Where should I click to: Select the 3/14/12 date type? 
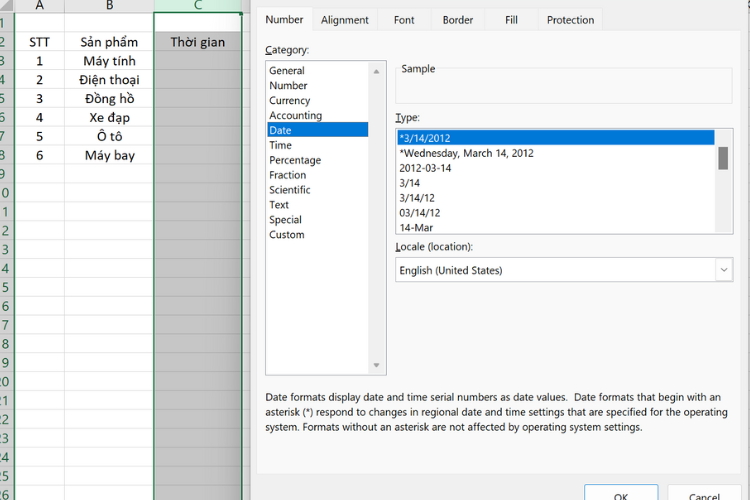click(x=556, y=198)
